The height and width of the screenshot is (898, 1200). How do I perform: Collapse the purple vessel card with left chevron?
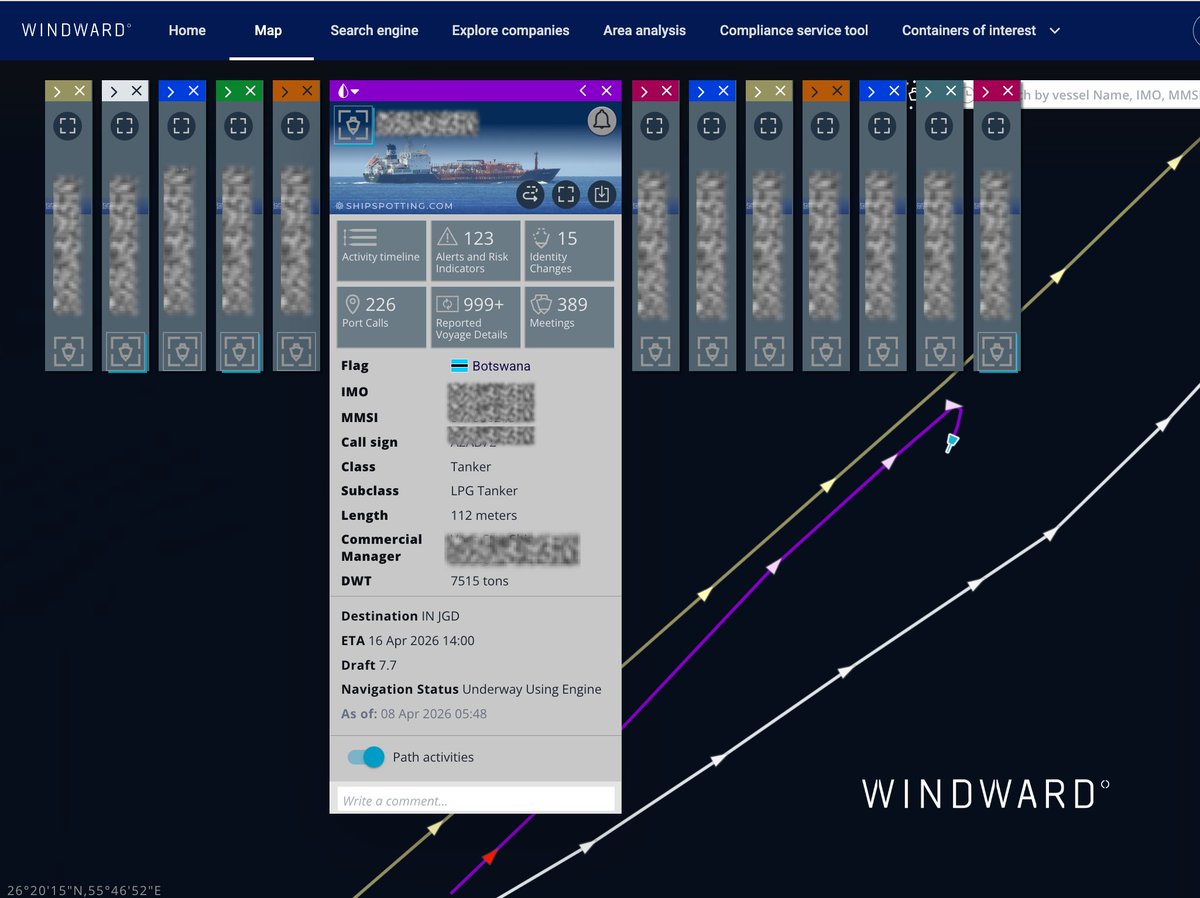[583, 91]
